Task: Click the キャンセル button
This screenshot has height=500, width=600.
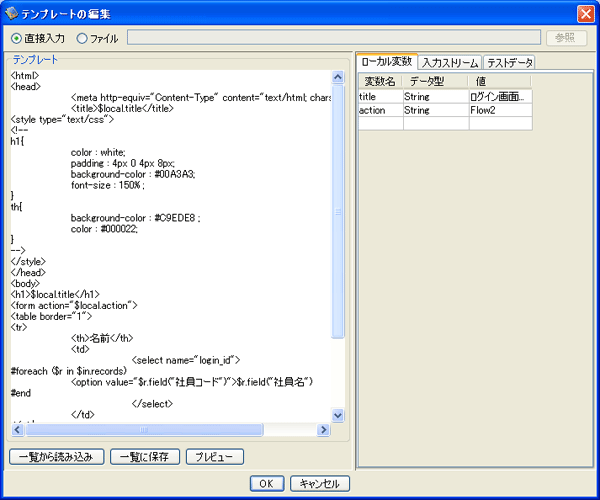Action: (x=320, y=483)
